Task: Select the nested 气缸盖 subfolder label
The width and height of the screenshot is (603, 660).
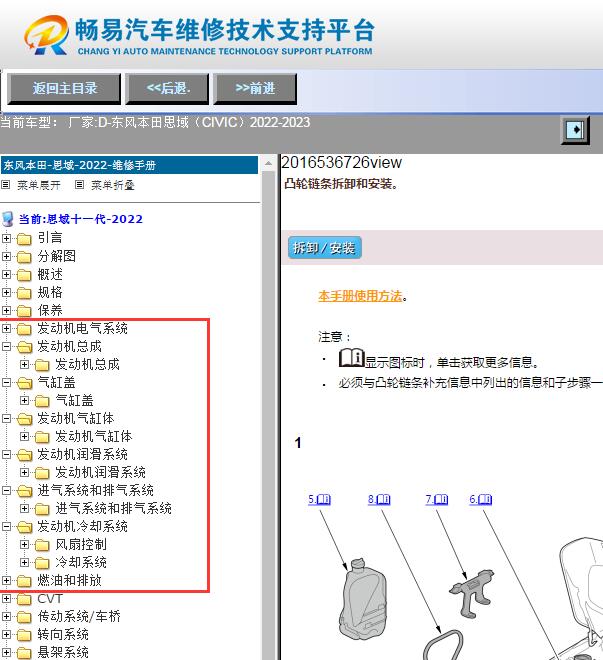Action: (x=74, y=400)
